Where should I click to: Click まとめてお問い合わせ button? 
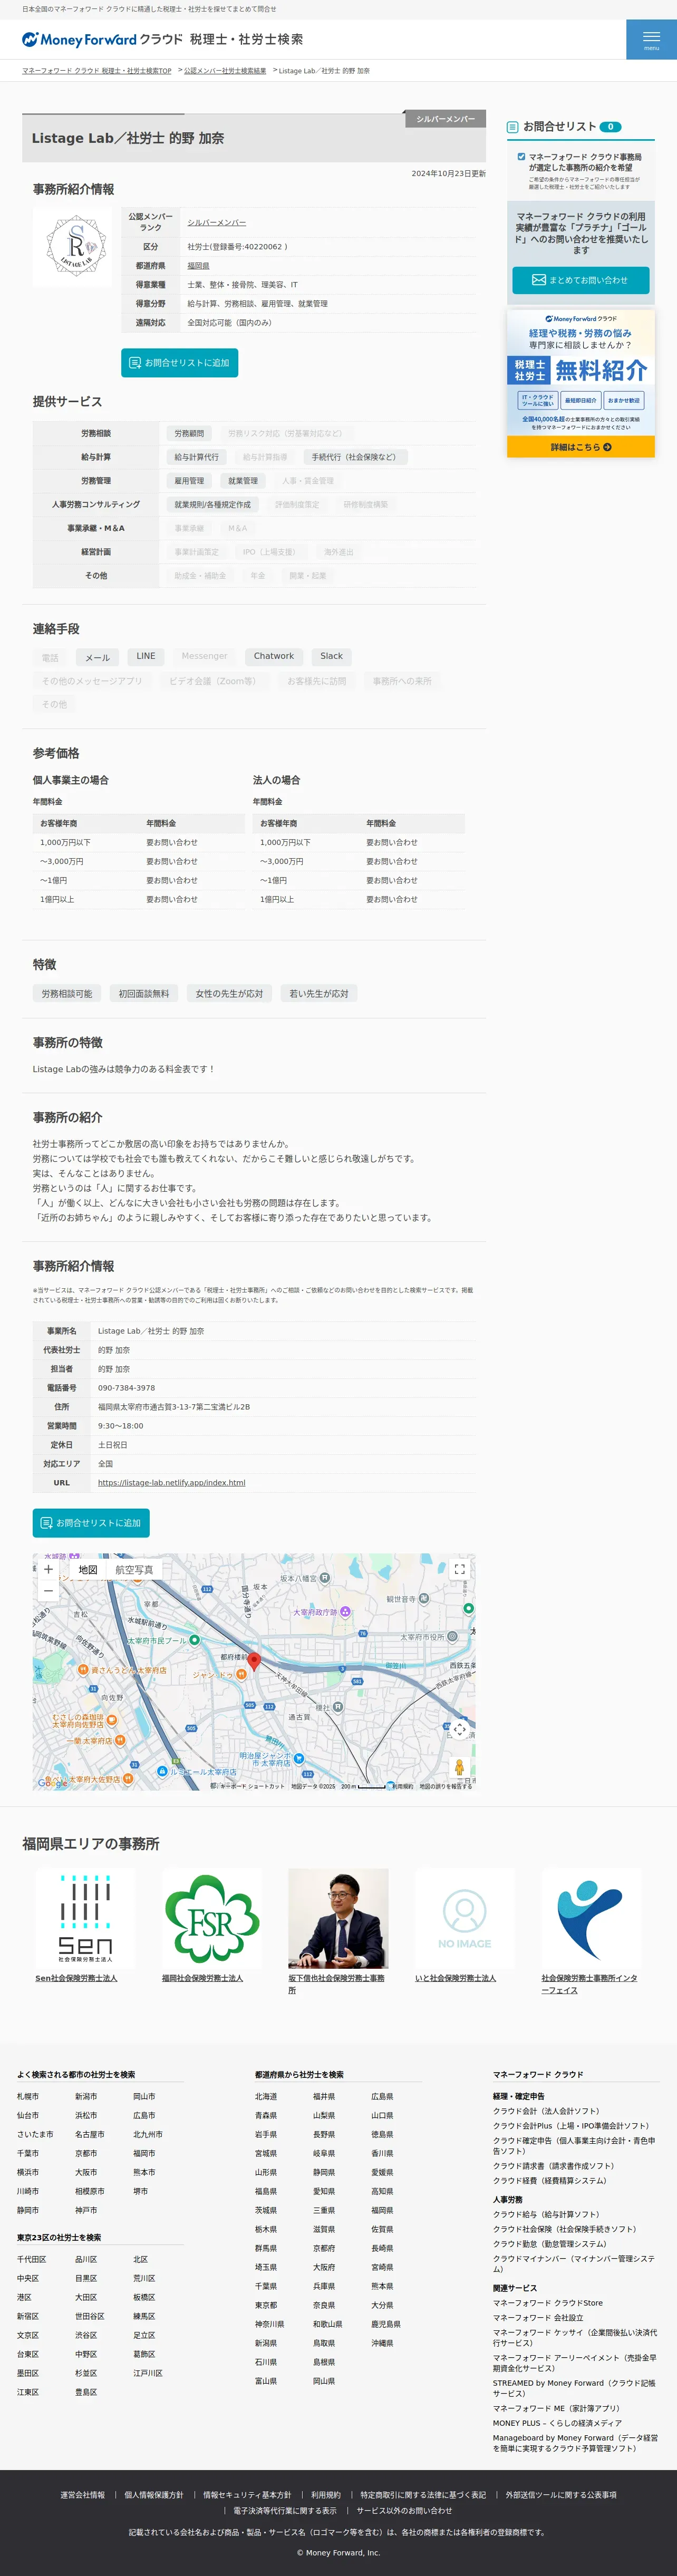(x=580, y=280)
